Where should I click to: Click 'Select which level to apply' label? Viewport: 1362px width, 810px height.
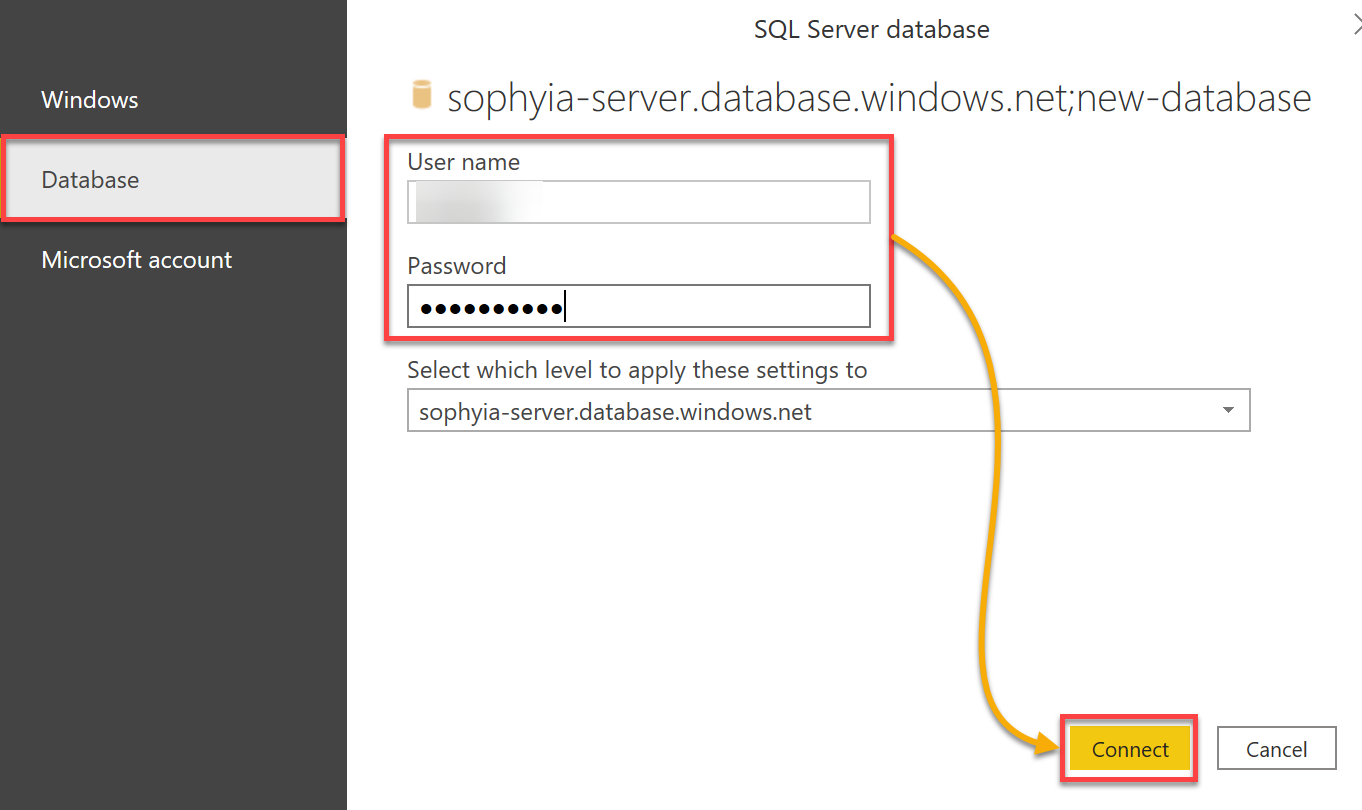click(x=637, y=370)
